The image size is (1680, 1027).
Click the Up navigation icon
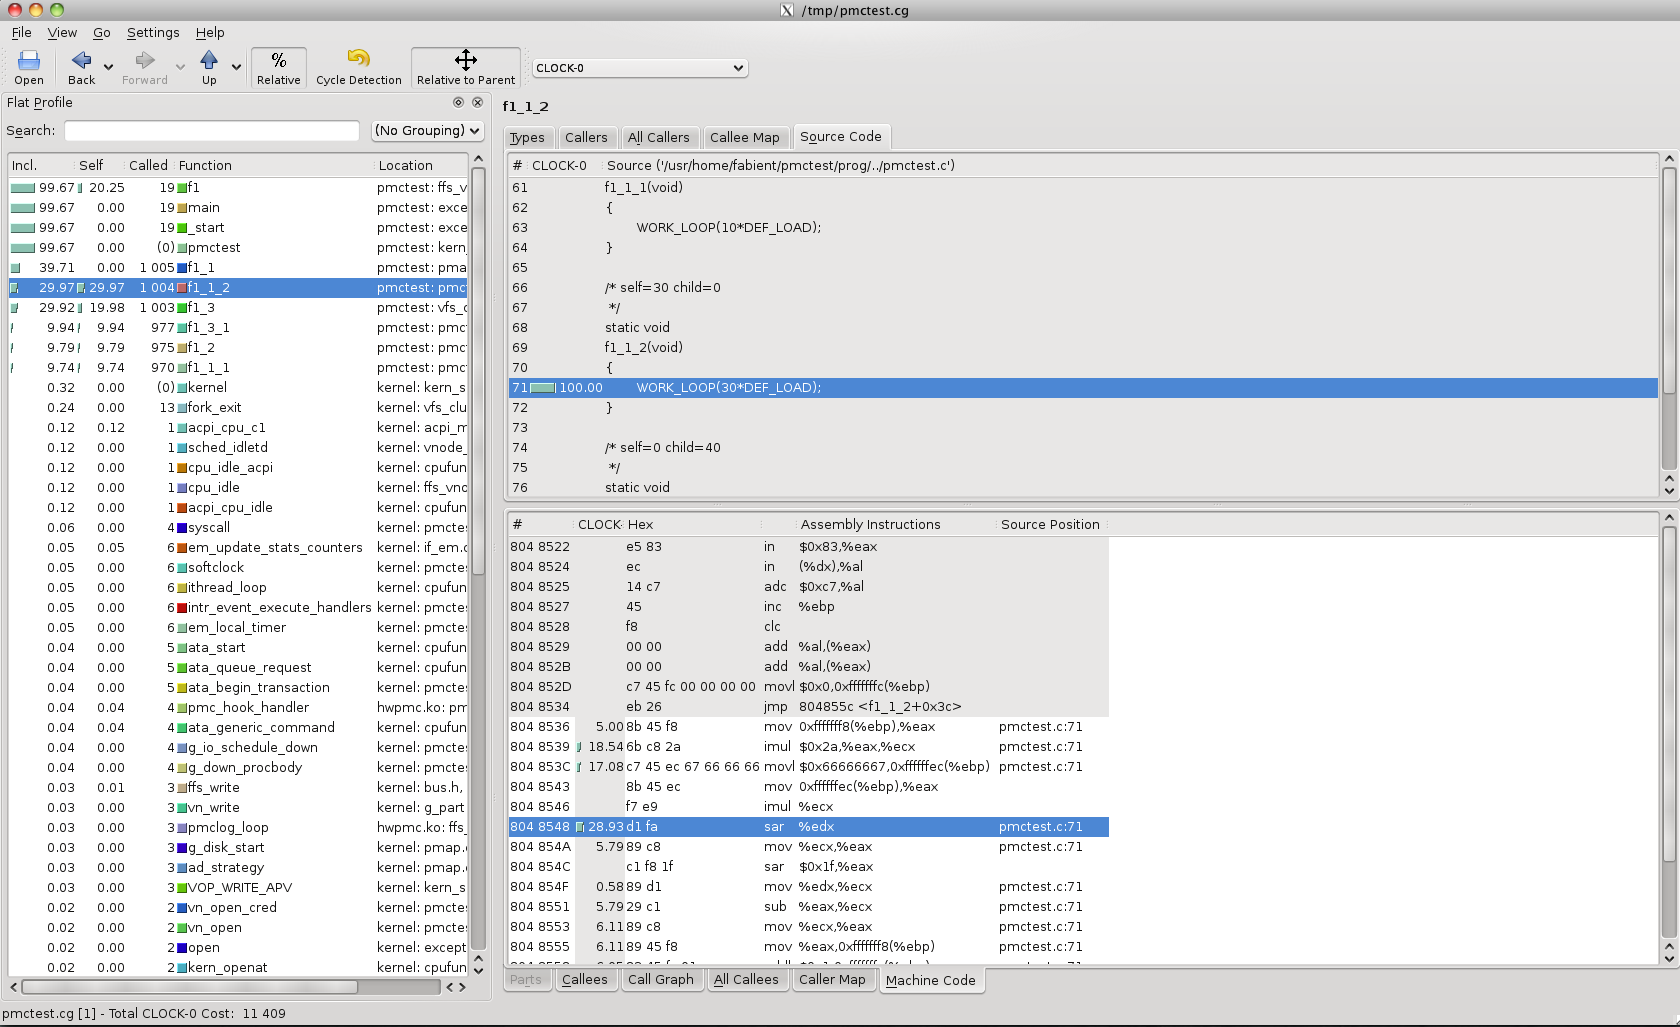tap(209, 68)
